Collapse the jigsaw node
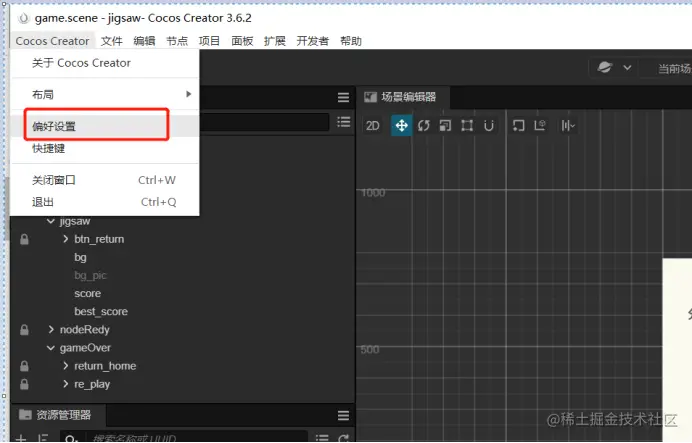Viewport: 692px width, 443px height. click(x=51, y=221)
